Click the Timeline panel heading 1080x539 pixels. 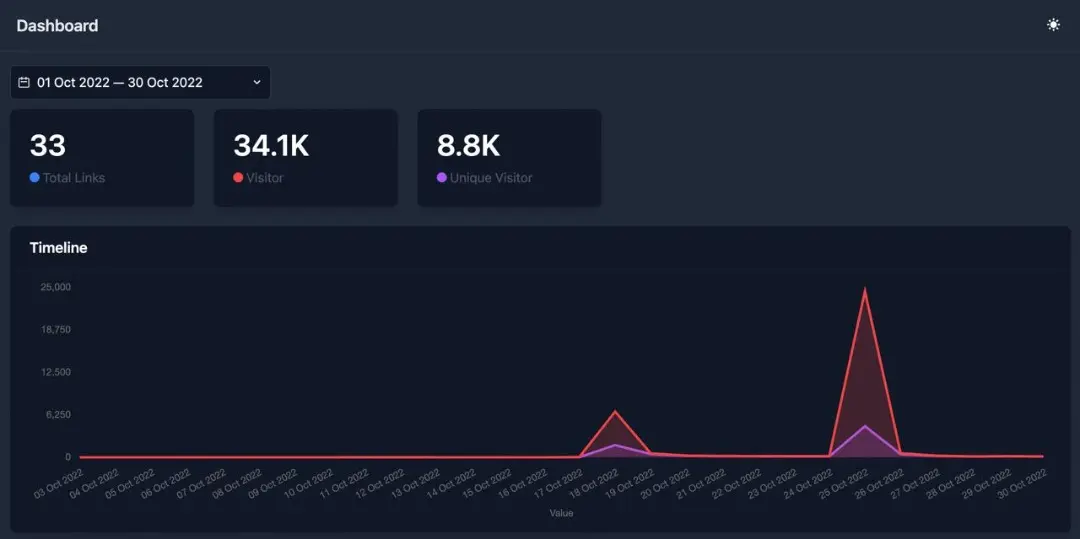click(58, 247)
